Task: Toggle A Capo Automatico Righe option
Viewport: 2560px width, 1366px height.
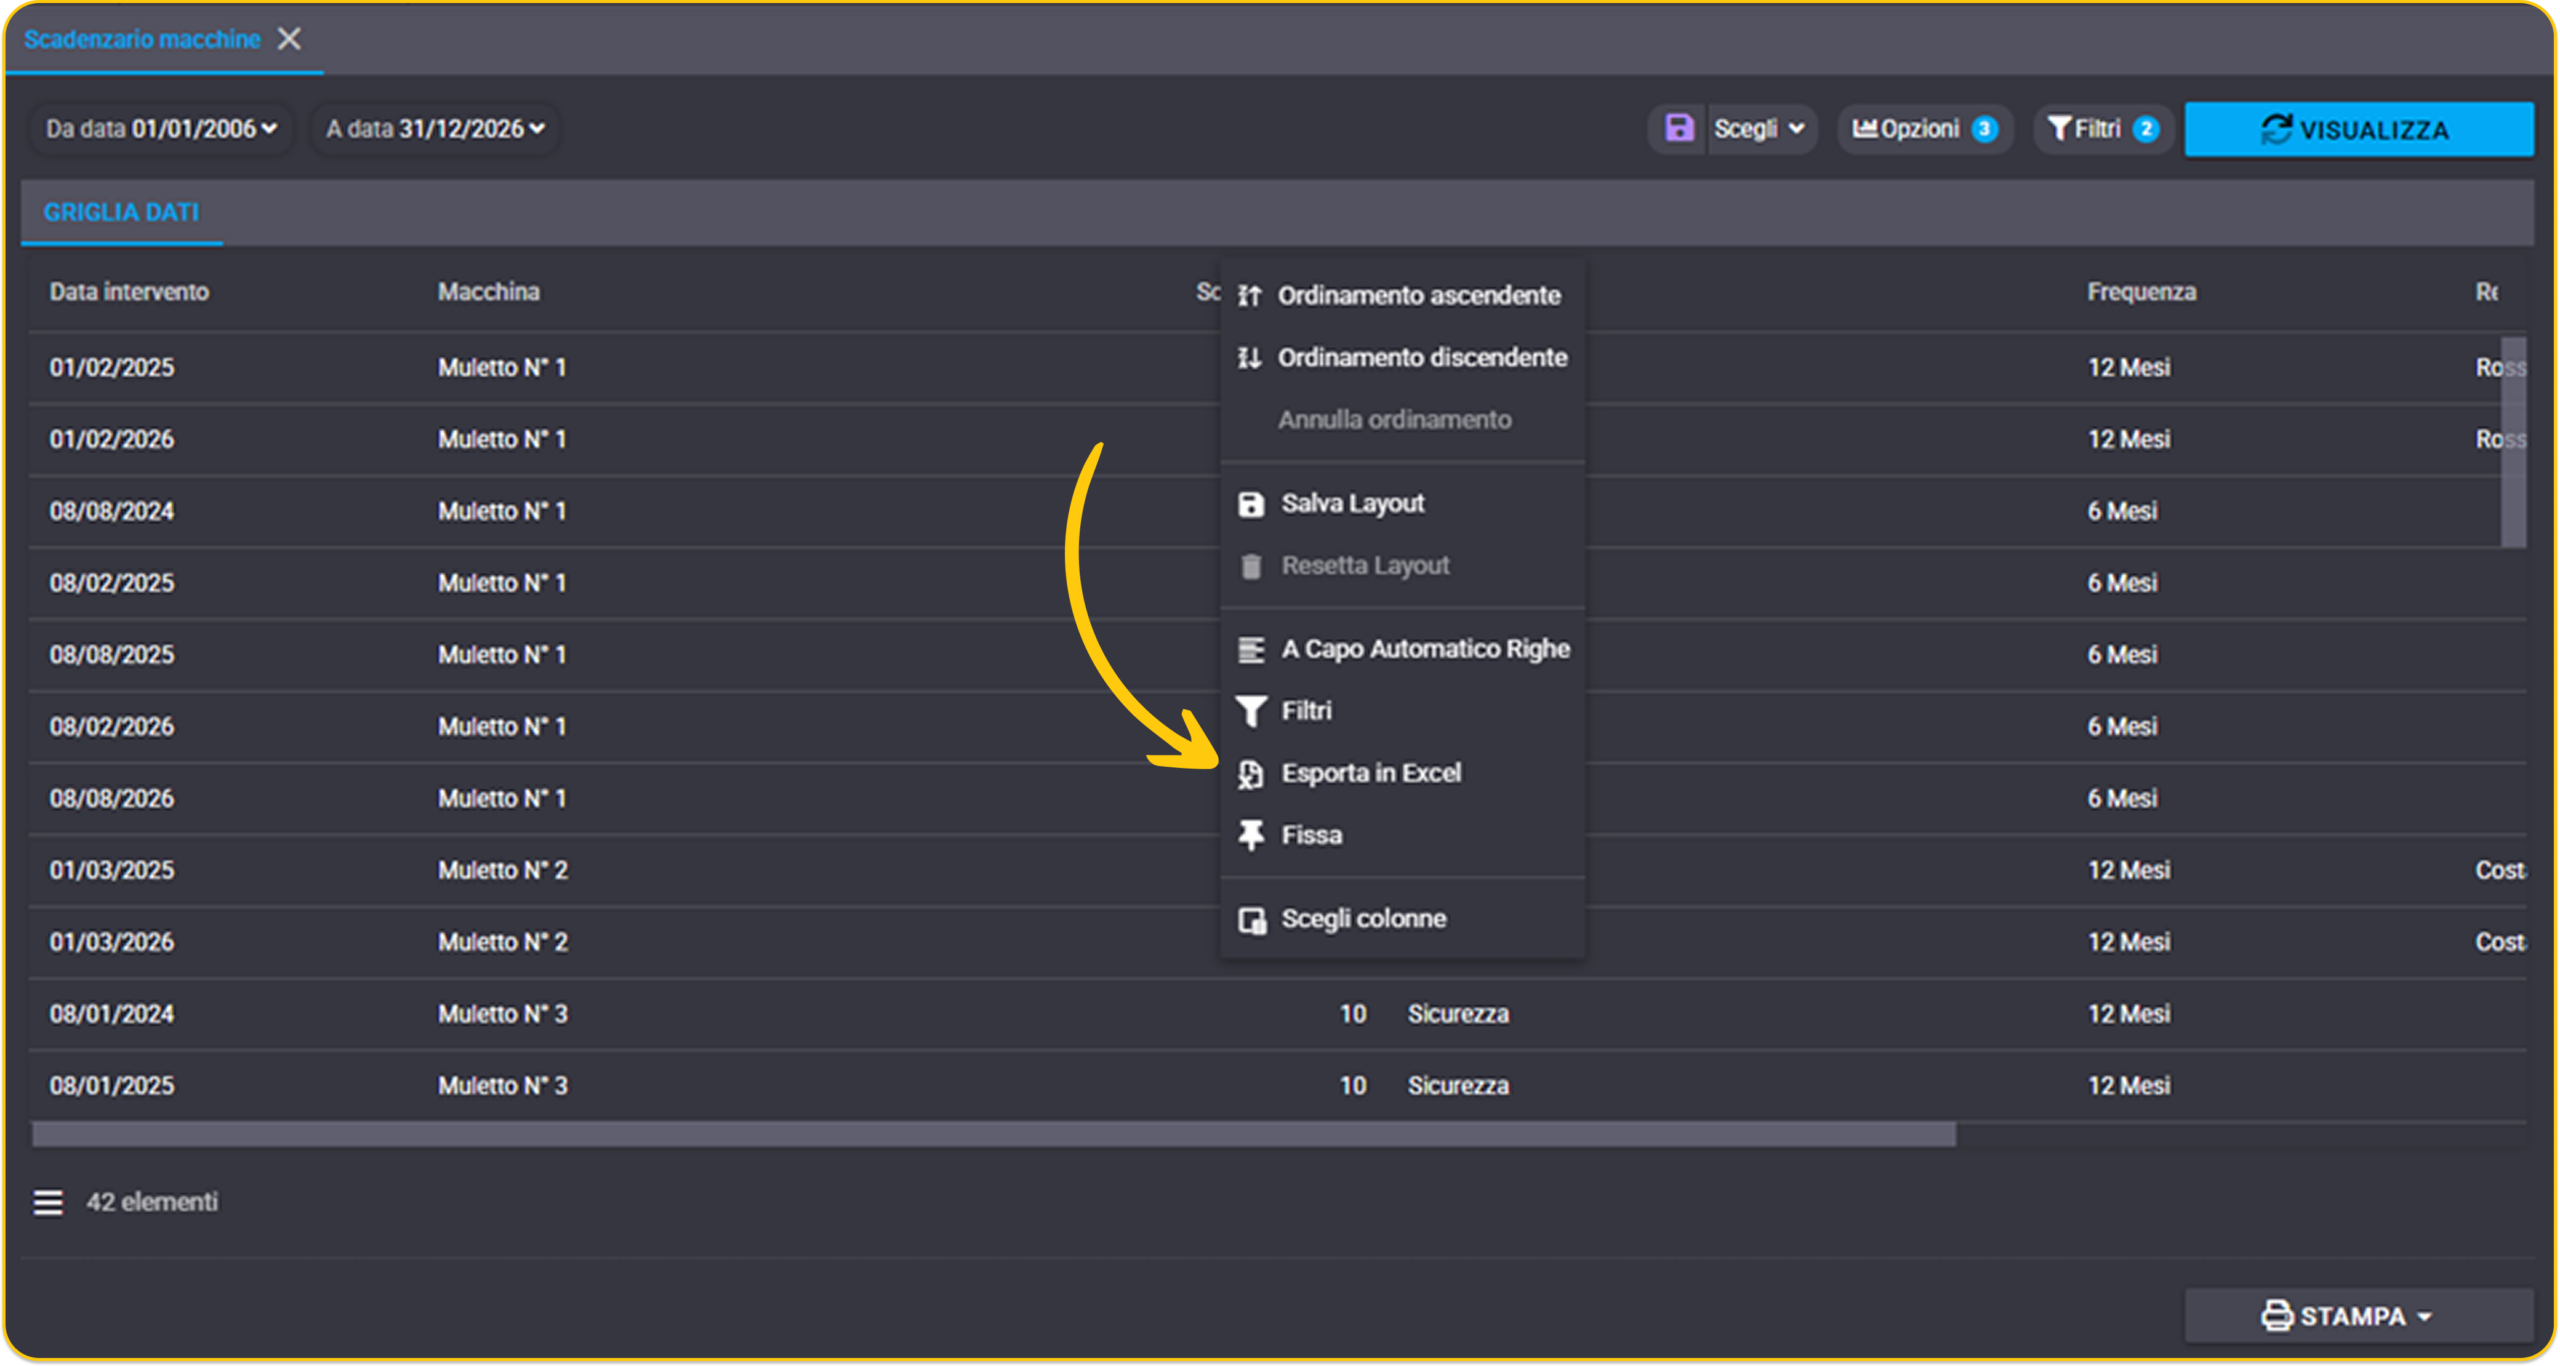Action: point(1402,650)
